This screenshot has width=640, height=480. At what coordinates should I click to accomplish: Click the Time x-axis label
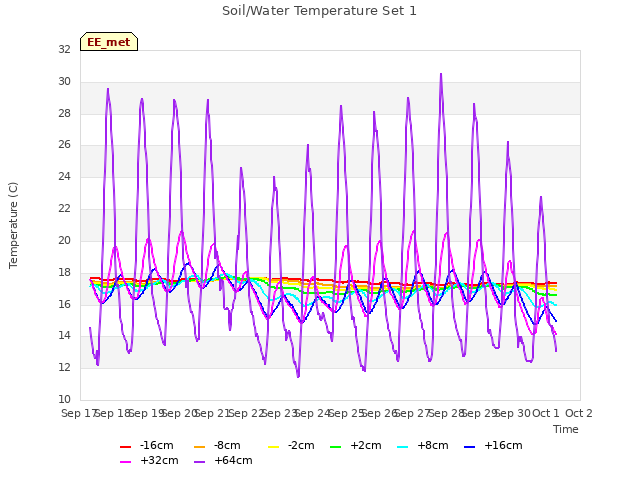(566, 429)
